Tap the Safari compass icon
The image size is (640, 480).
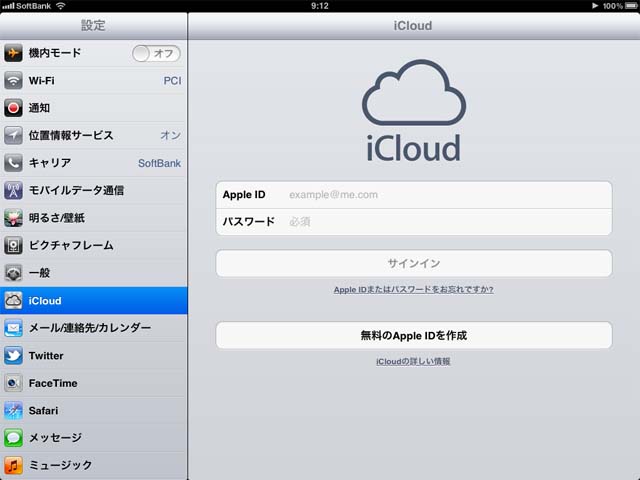pyautogui.click(x=13, y=410)
